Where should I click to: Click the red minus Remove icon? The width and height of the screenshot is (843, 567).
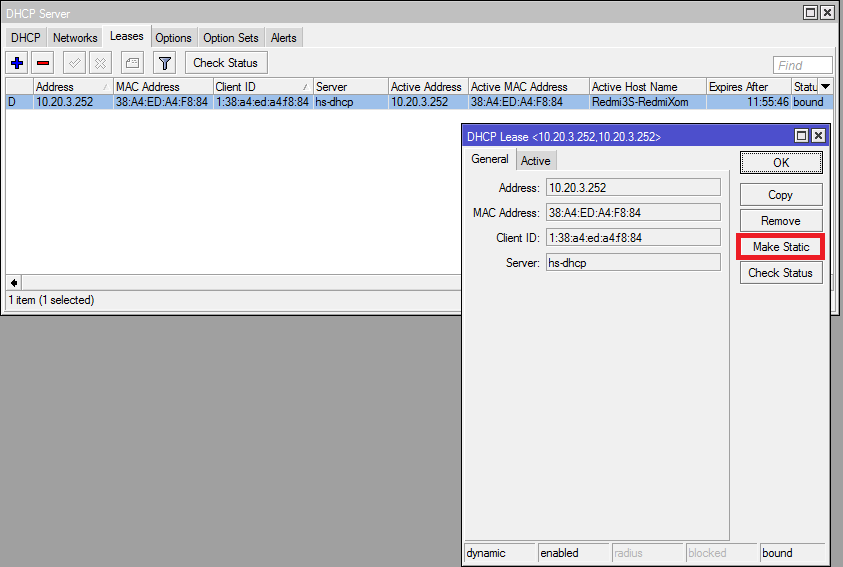tap(43, 63)
